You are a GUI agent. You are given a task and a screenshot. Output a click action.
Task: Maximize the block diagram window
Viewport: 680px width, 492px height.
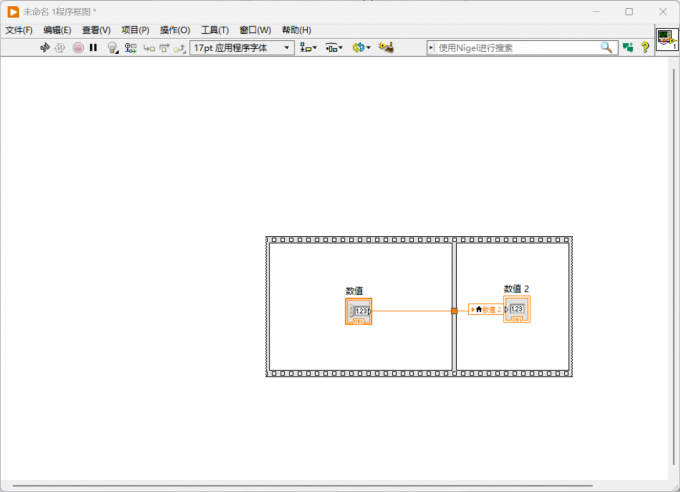click(x=629, y=12)
